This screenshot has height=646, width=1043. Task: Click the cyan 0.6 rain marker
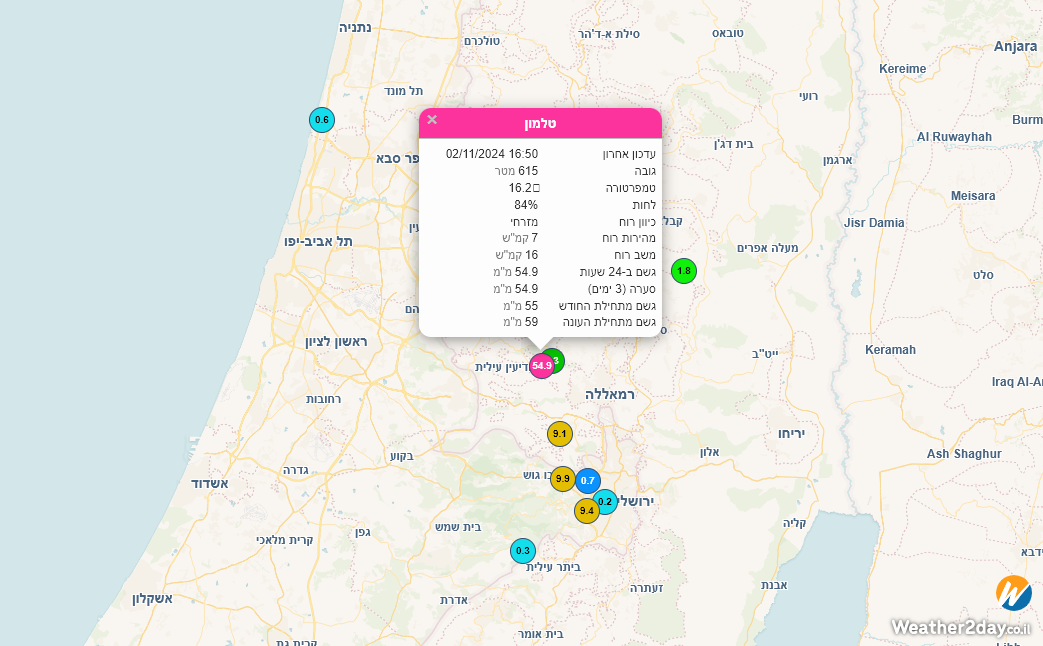(x=322, y=120)
